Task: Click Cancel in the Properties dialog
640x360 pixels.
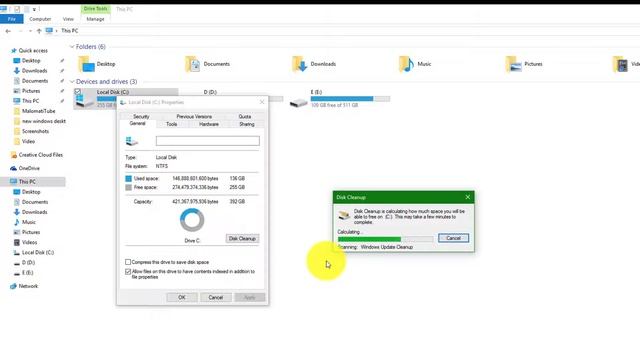Action: click(x=216, y=297)
